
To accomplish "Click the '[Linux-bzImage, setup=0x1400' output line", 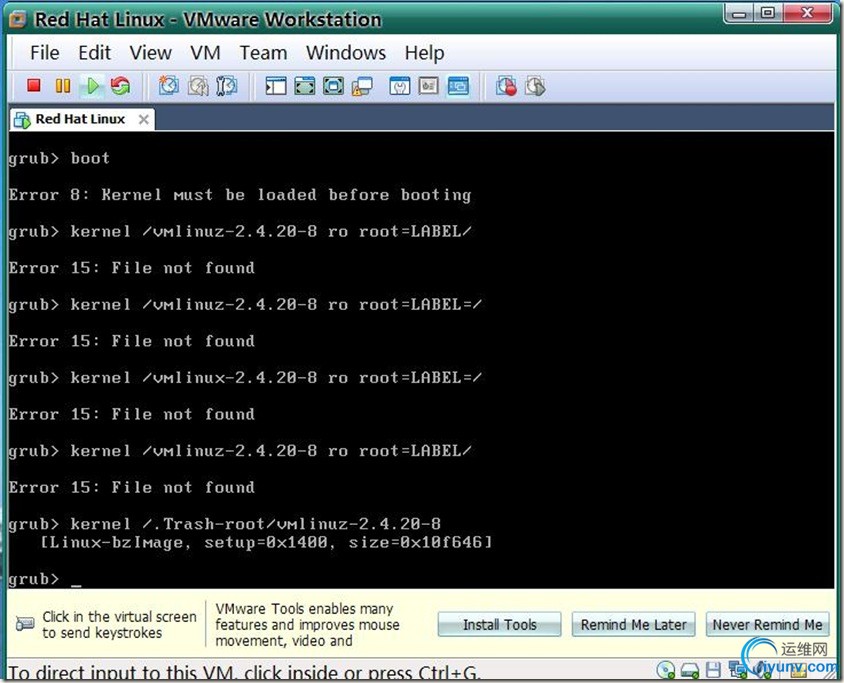I will point(267,542).
